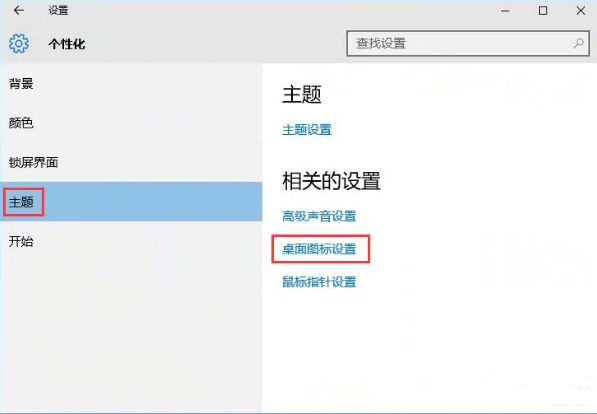Click the 个性化 page title

tap(67, 44)
